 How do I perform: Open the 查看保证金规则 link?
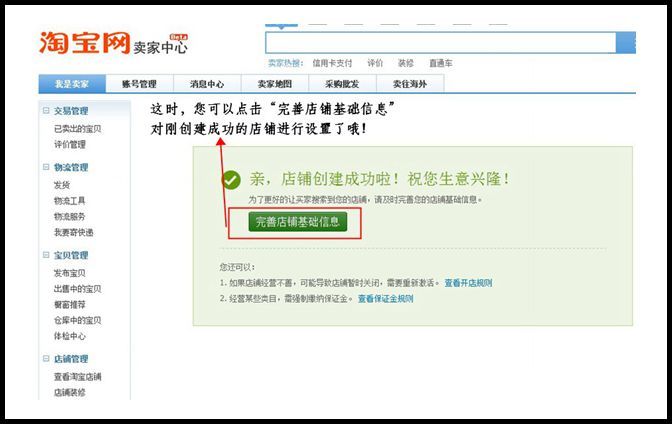point(385,298)
